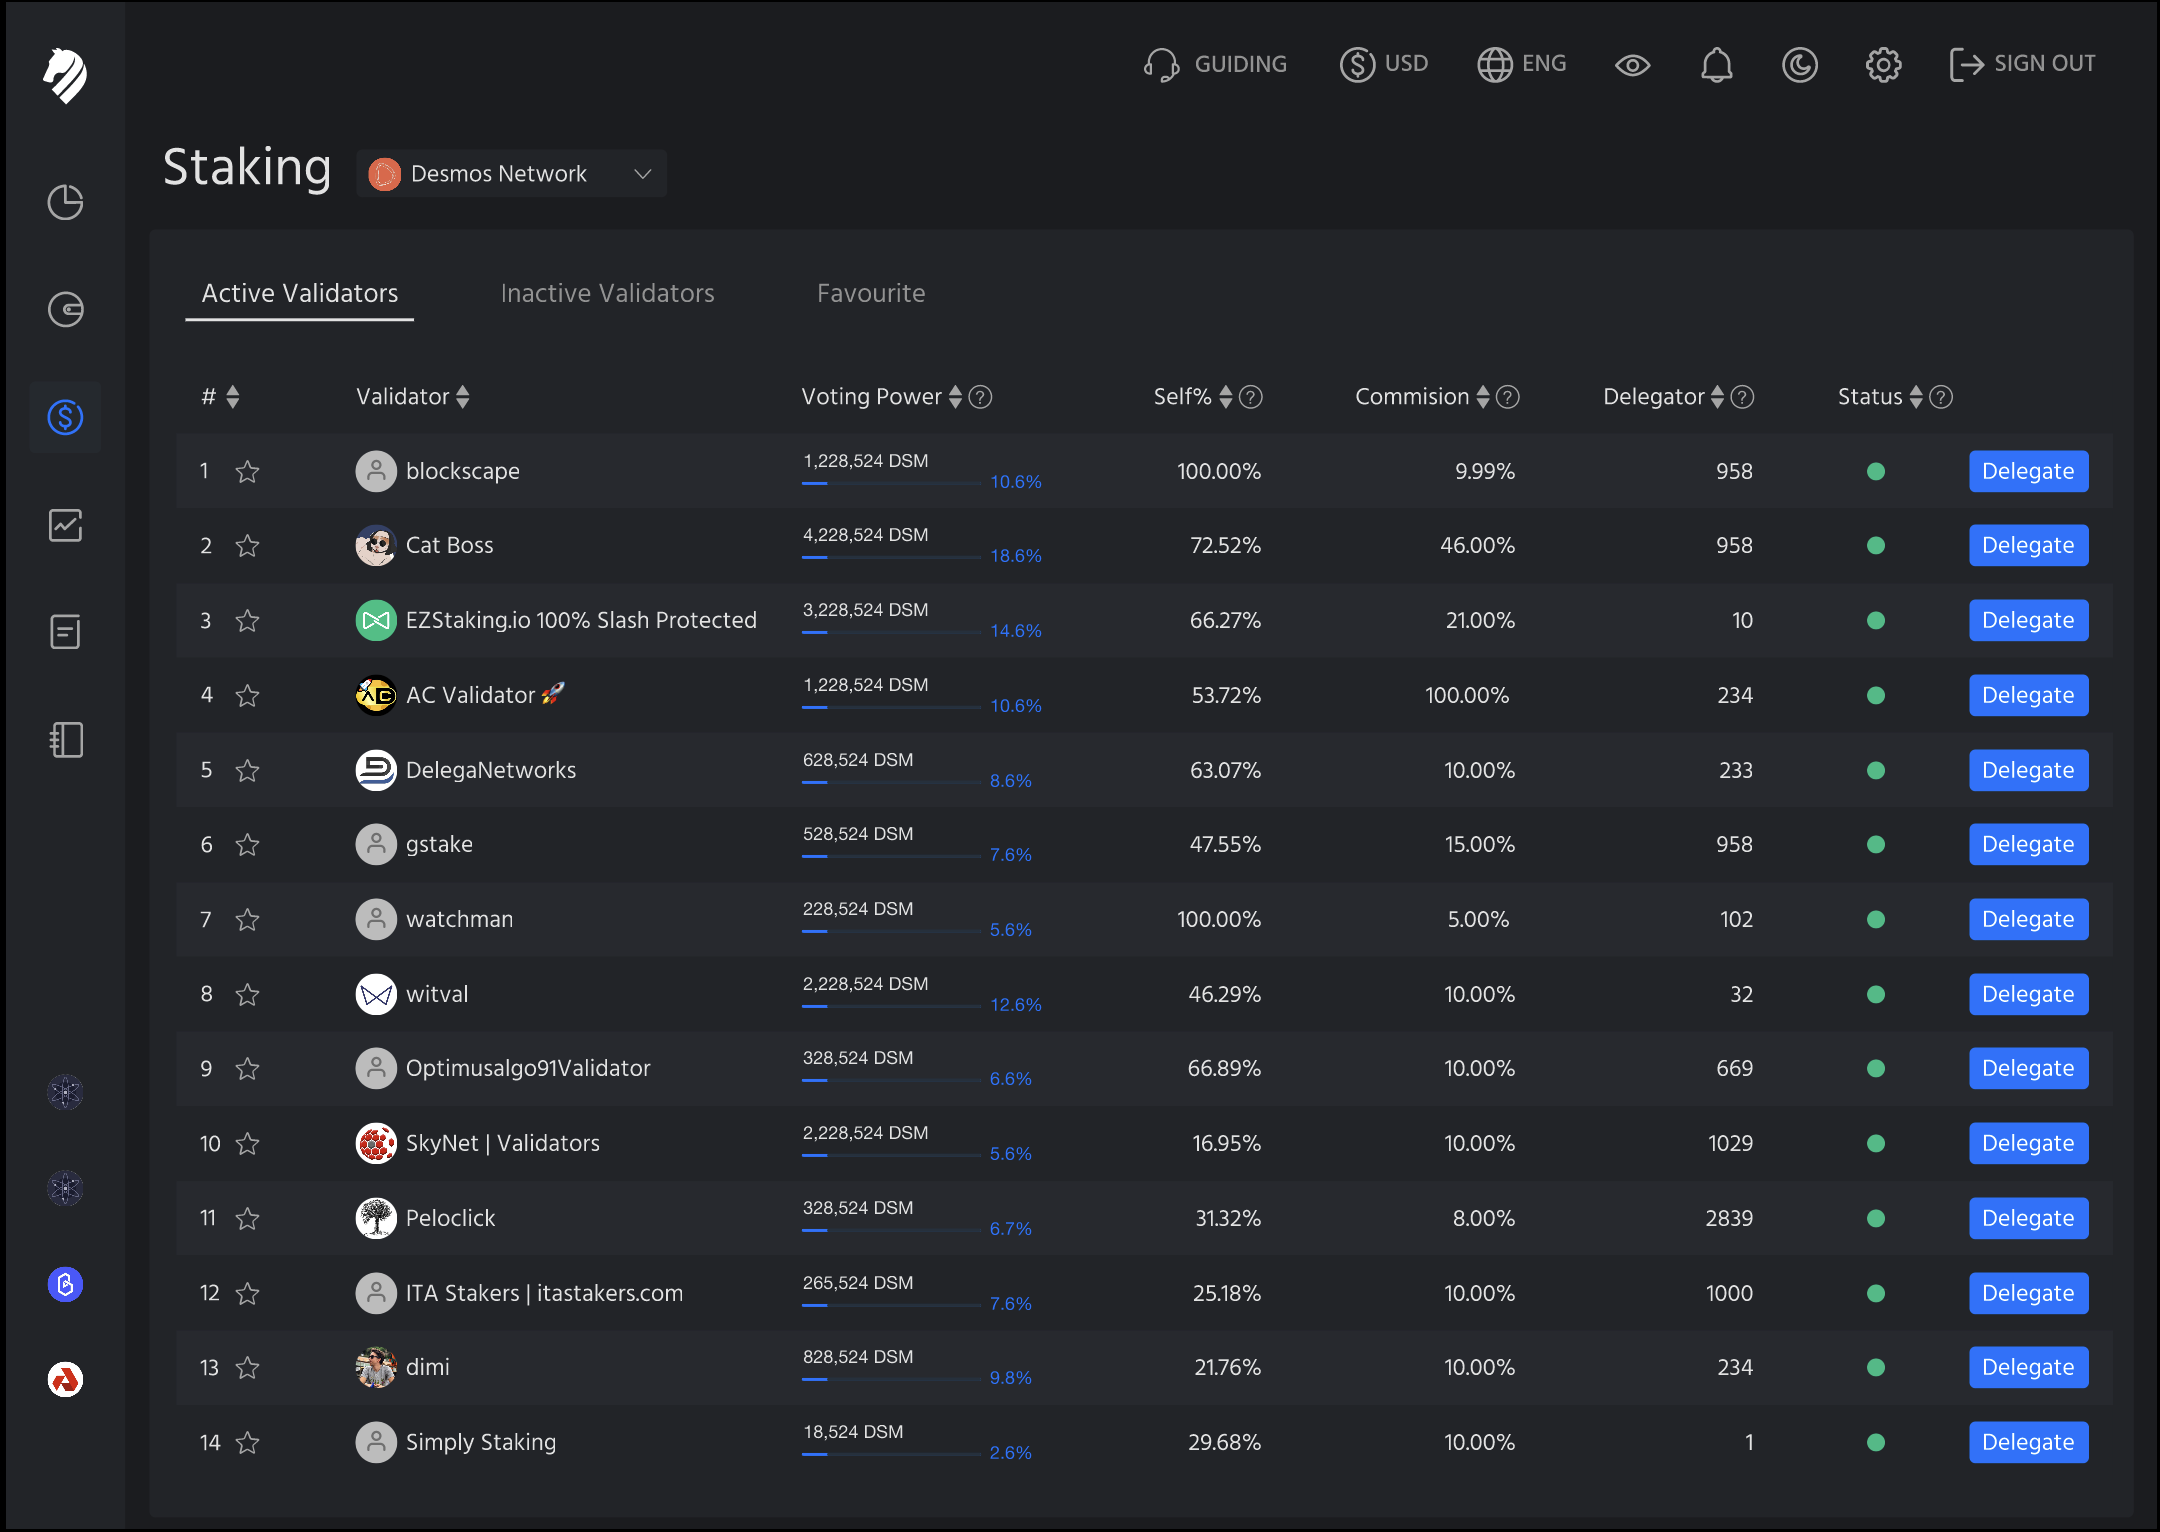
Task: Show Commision help tooltip icon
Action: (x=1508, y=397)
